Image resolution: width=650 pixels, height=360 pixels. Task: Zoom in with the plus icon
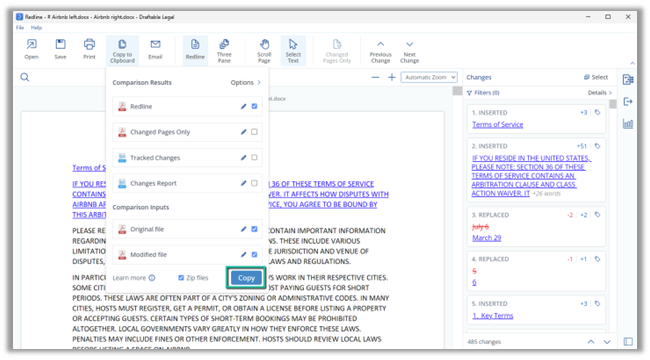point(391,77)
